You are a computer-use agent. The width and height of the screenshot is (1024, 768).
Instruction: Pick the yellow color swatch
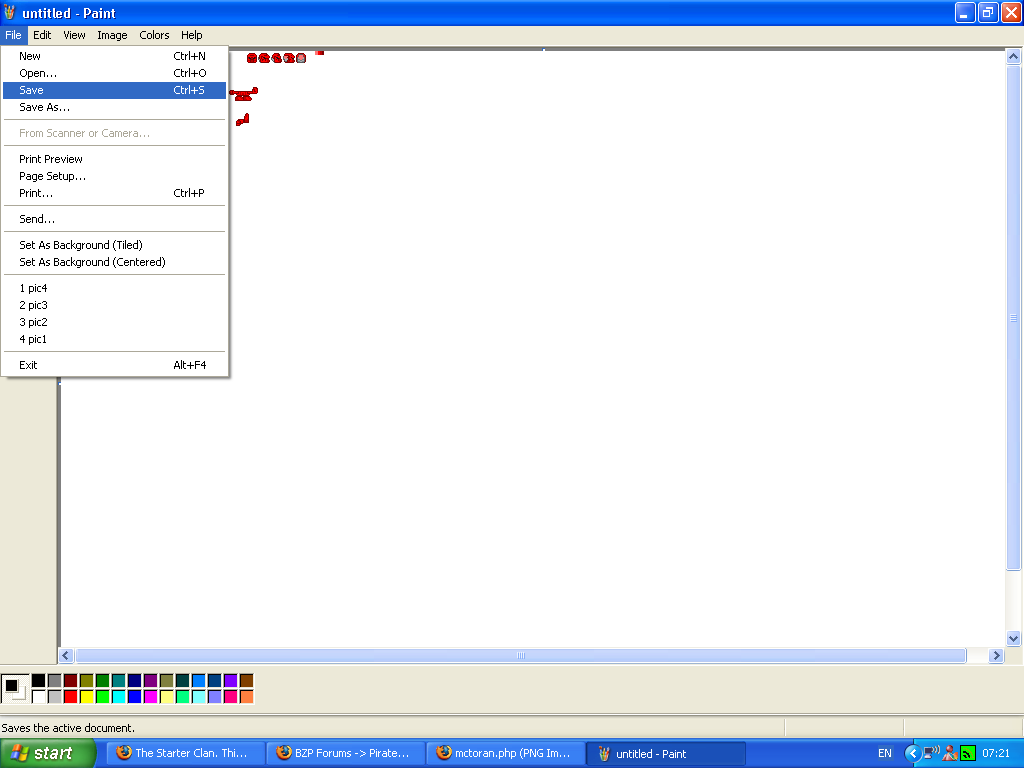(x=87, y=695)
